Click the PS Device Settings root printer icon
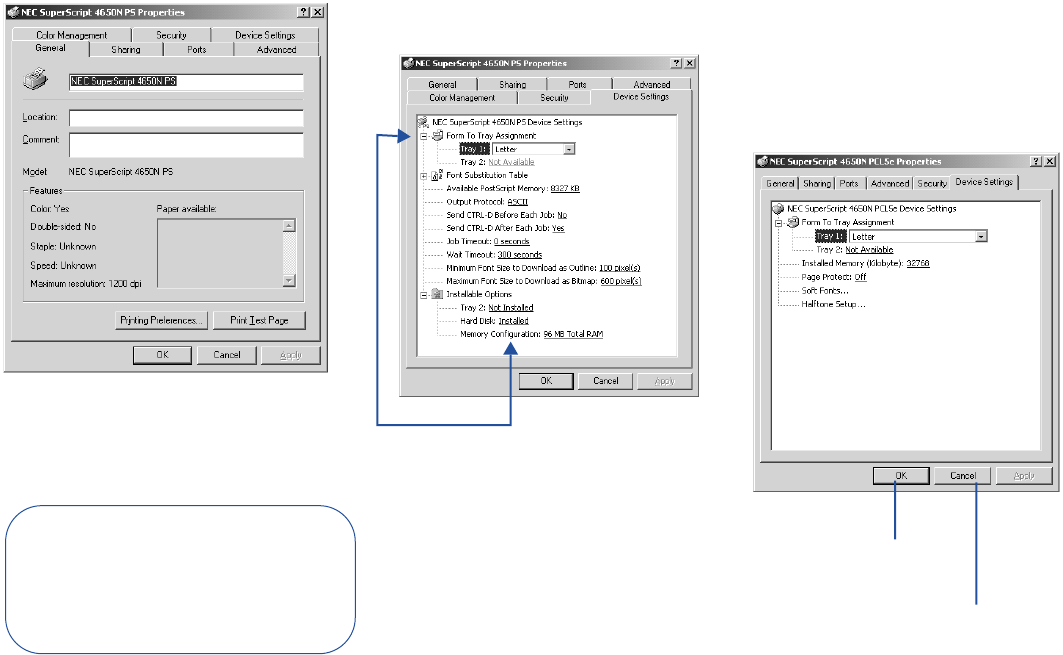 (x=423, y=122)
